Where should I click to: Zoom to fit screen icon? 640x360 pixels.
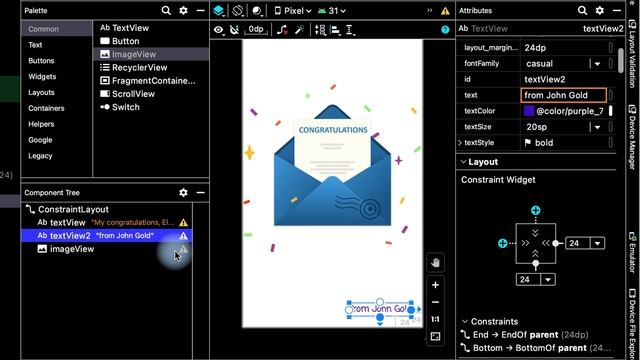436,337
